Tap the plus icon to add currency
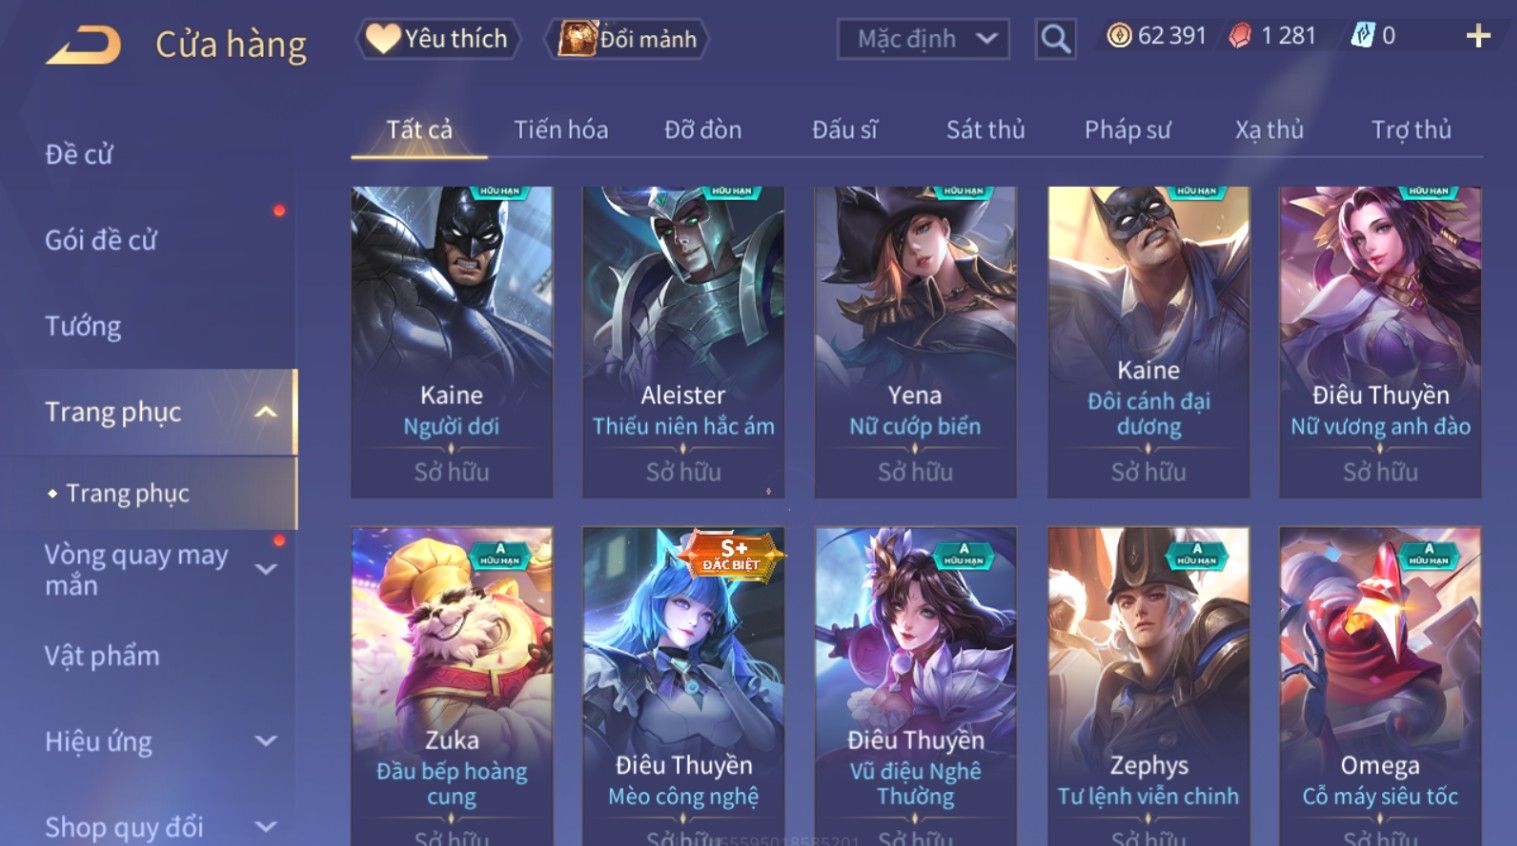Screen dimensions: 1517x846 [1478, 37]
